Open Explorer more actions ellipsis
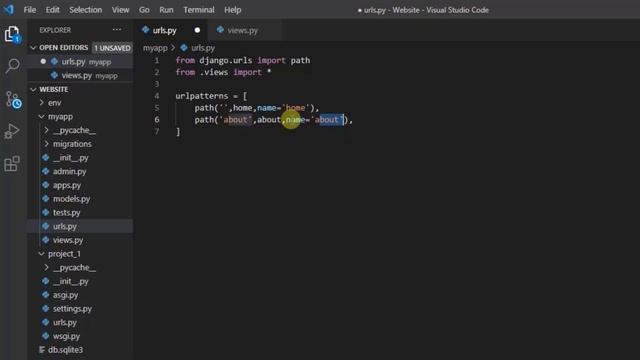Image resolution: width=640 pixels, height=360 pixels. point(117,30)
